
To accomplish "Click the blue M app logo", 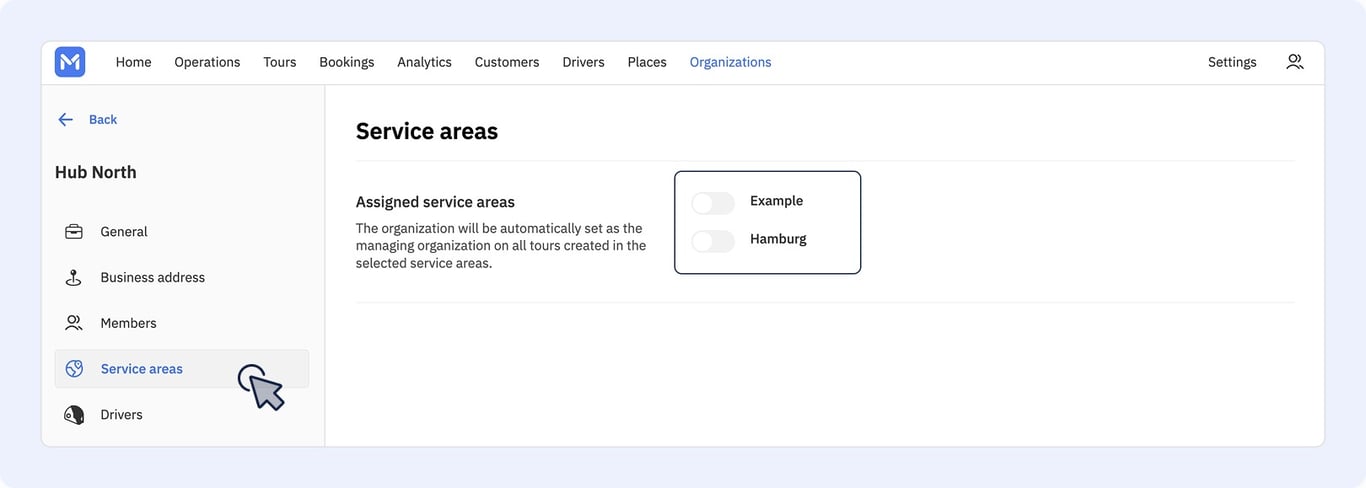I will tap(70, 62).
